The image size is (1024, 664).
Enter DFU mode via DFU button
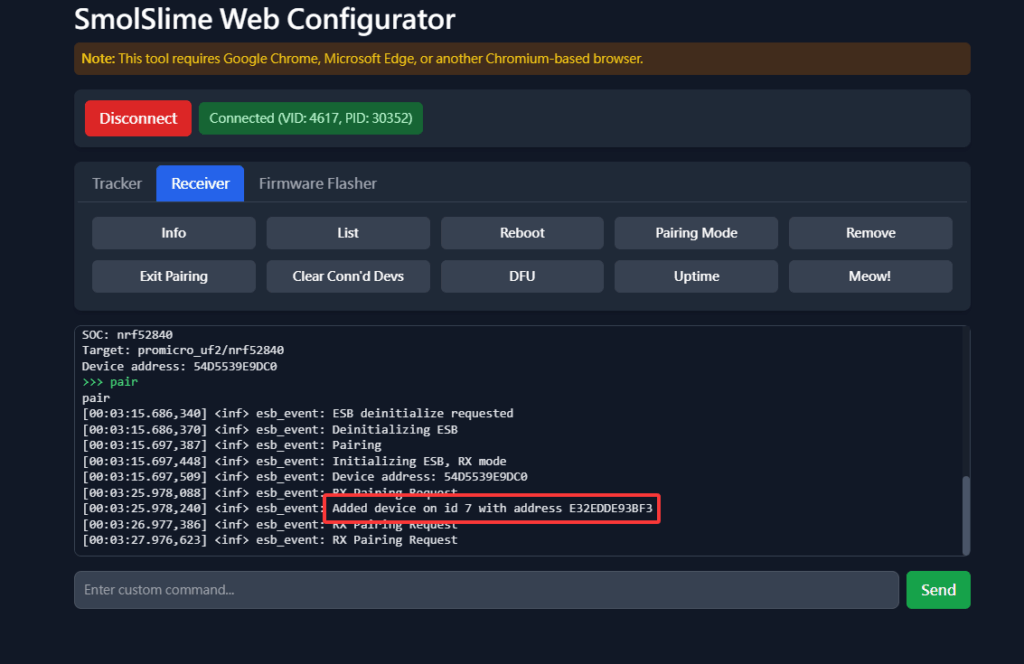click(x=522, y=276)
